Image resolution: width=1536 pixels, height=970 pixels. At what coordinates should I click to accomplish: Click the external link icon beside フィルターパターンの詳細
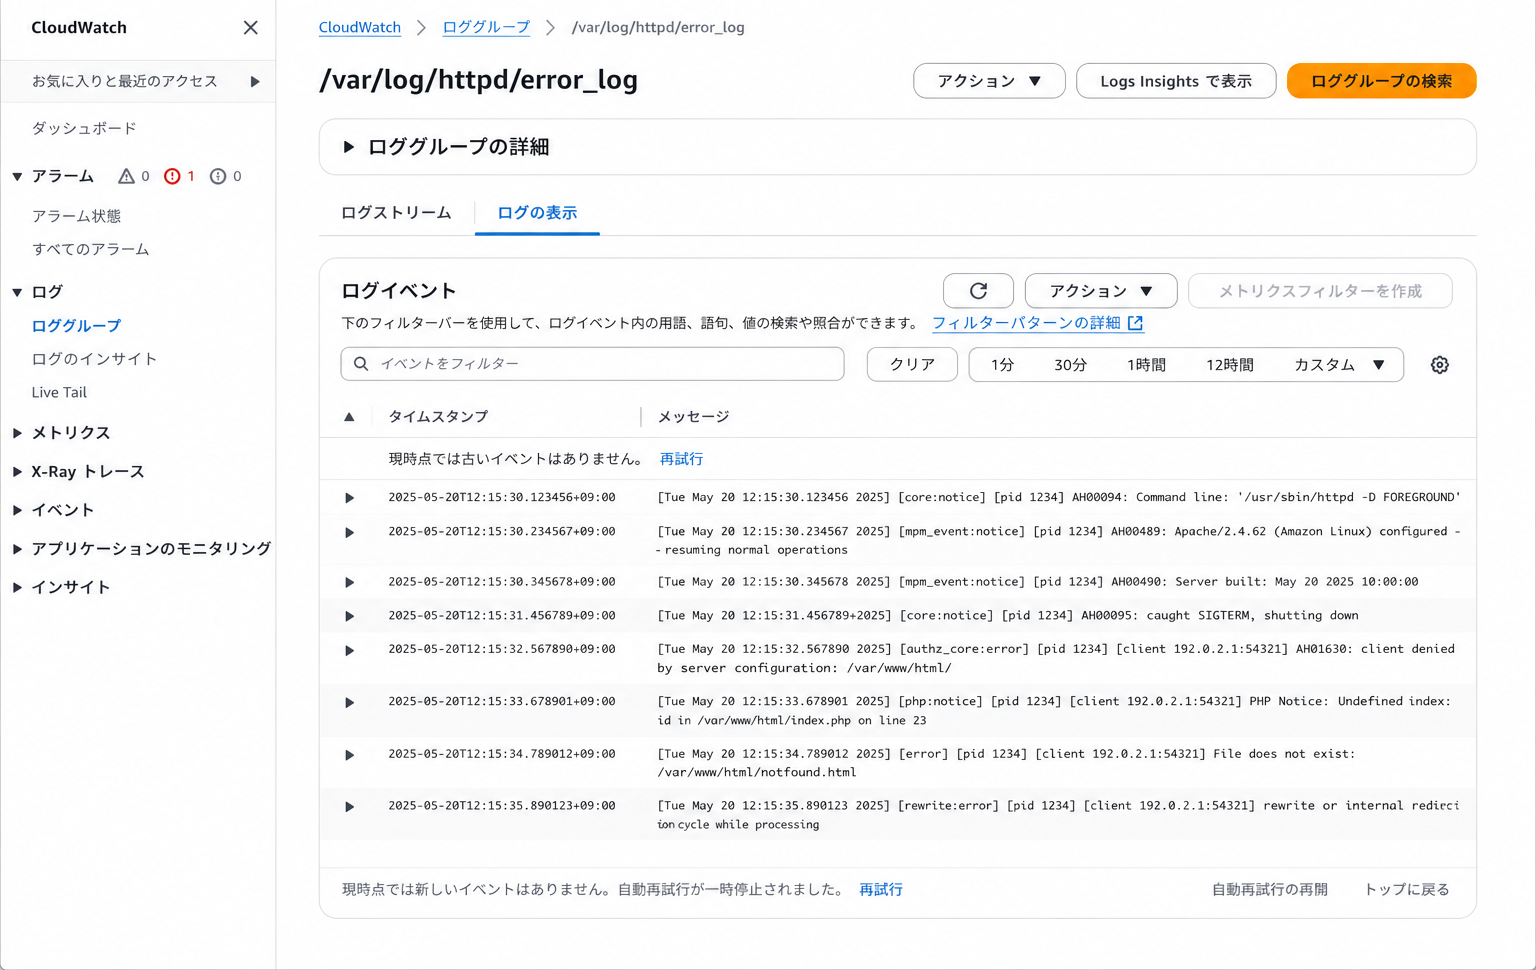pos(1135,323)
